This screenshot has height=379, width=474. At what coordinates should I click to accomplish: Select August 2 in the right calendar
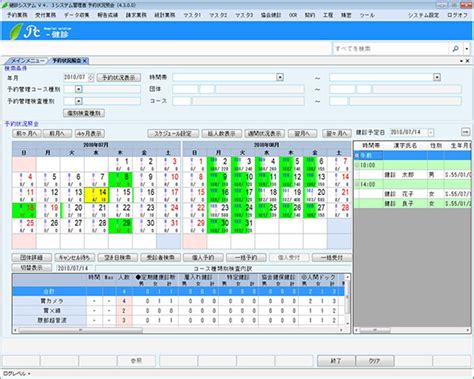click(x=219, y=165)
